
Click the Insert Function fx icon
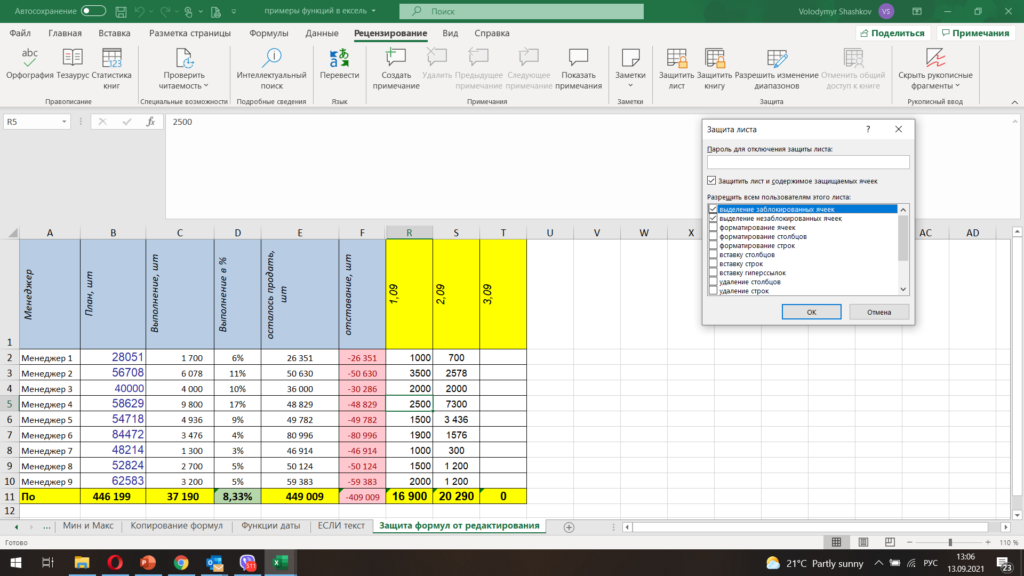[x=150, y=121]
